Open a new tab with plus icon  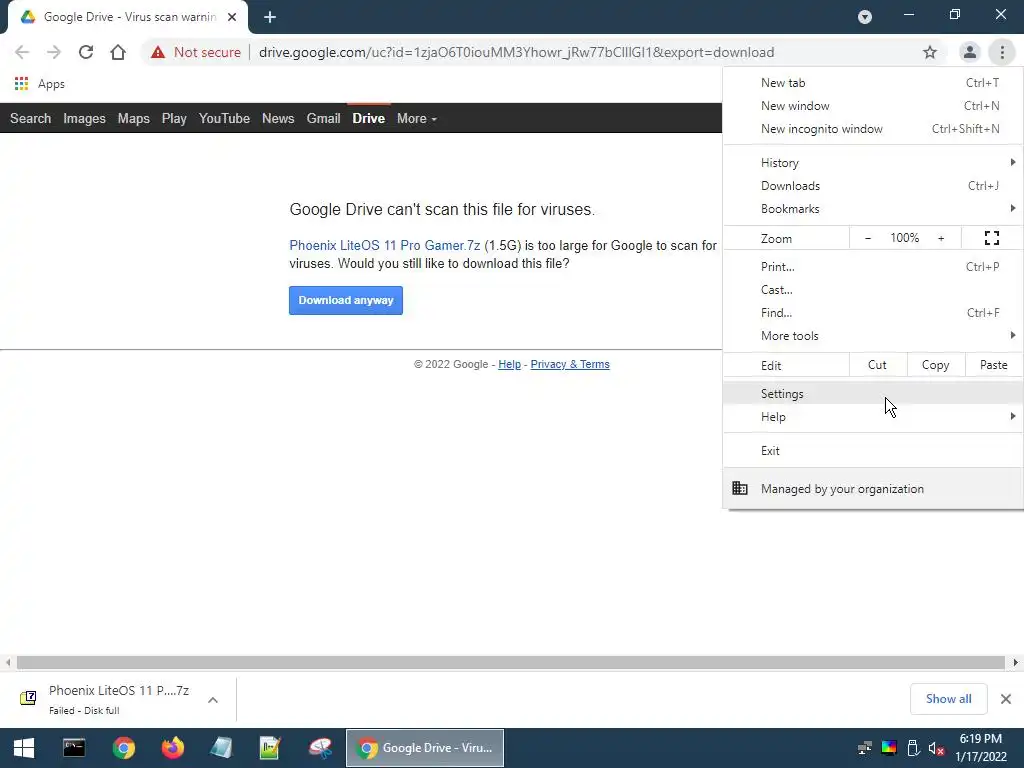click(270, 17)
